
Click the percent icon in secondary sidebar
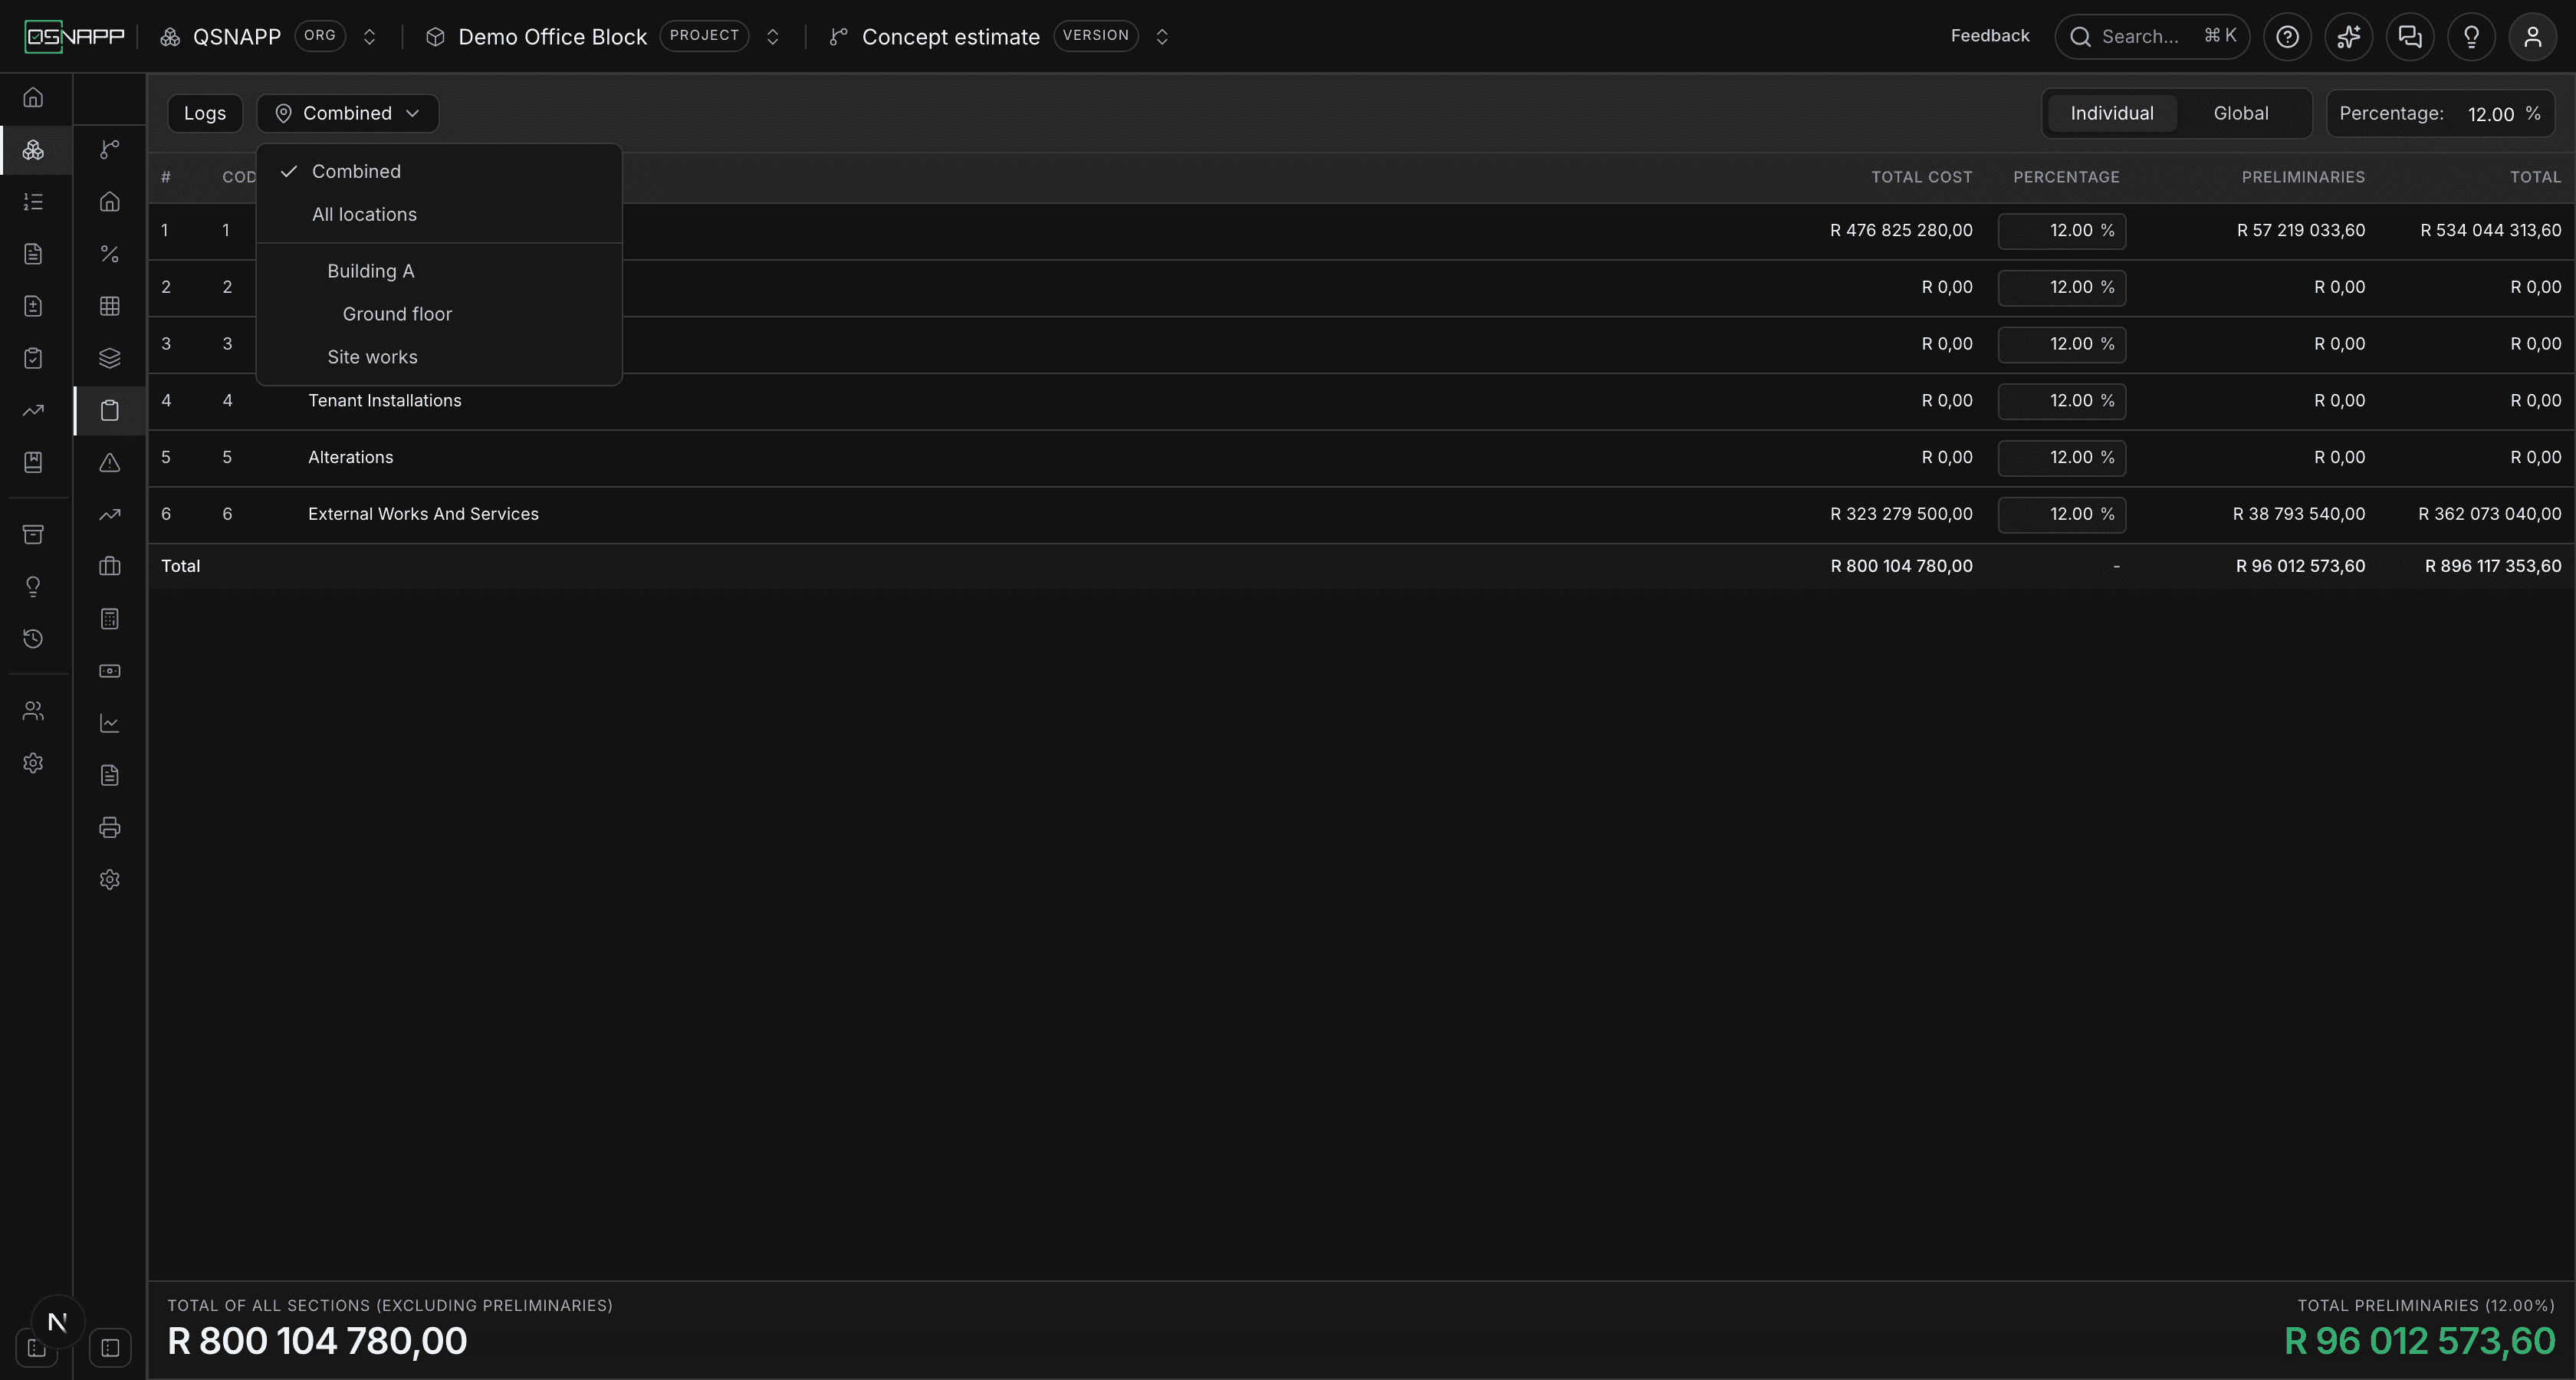[110, 254]
